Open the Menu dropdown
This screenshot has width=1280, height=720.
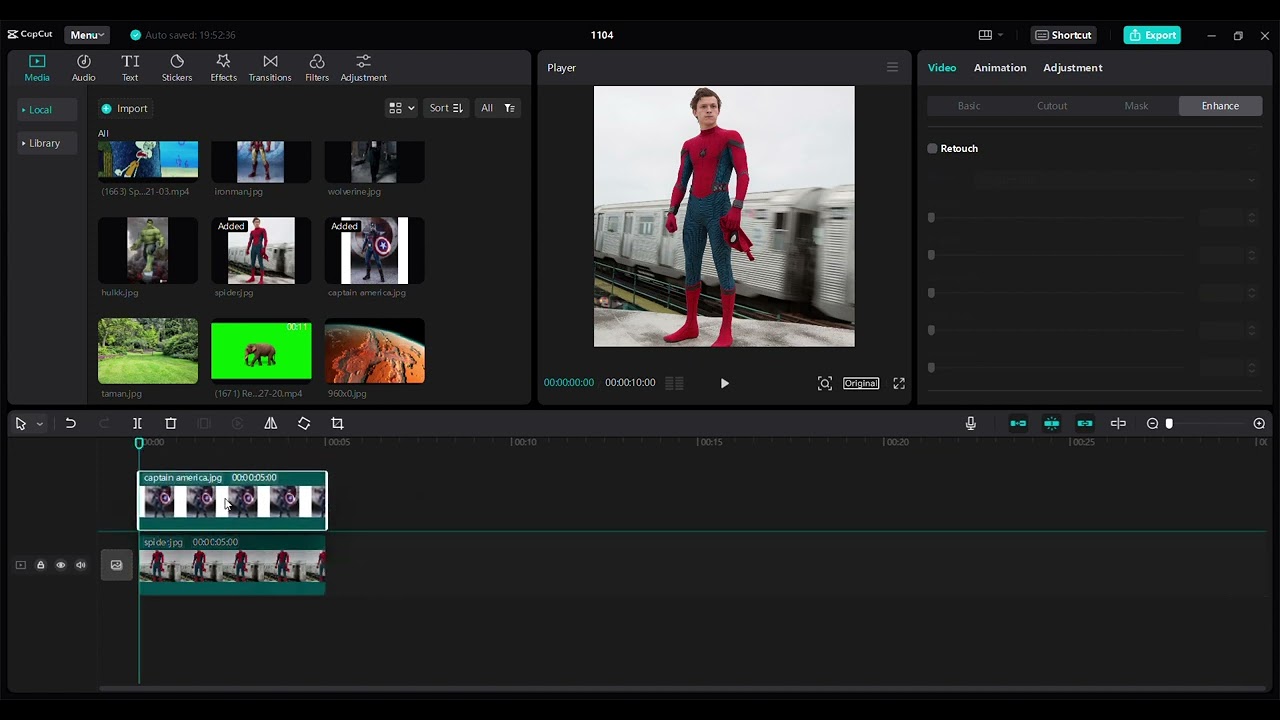pyautogui.click(x=87, y=35)
